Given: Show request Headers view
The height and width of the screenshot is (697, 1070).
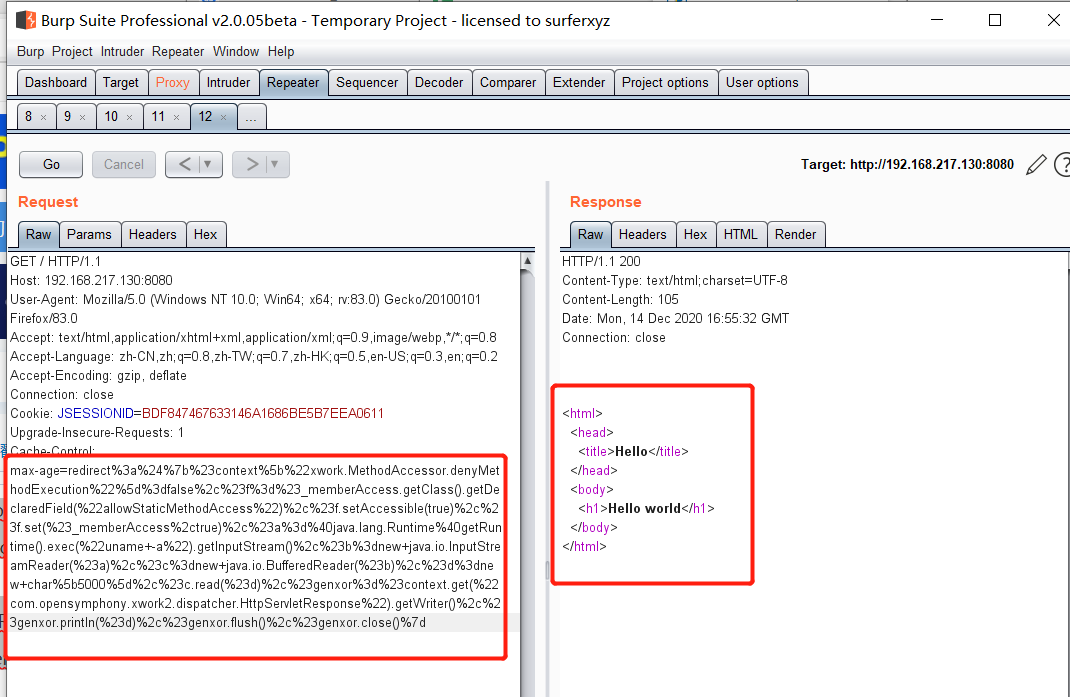Looking at the screenshot, I should (153, 234).
